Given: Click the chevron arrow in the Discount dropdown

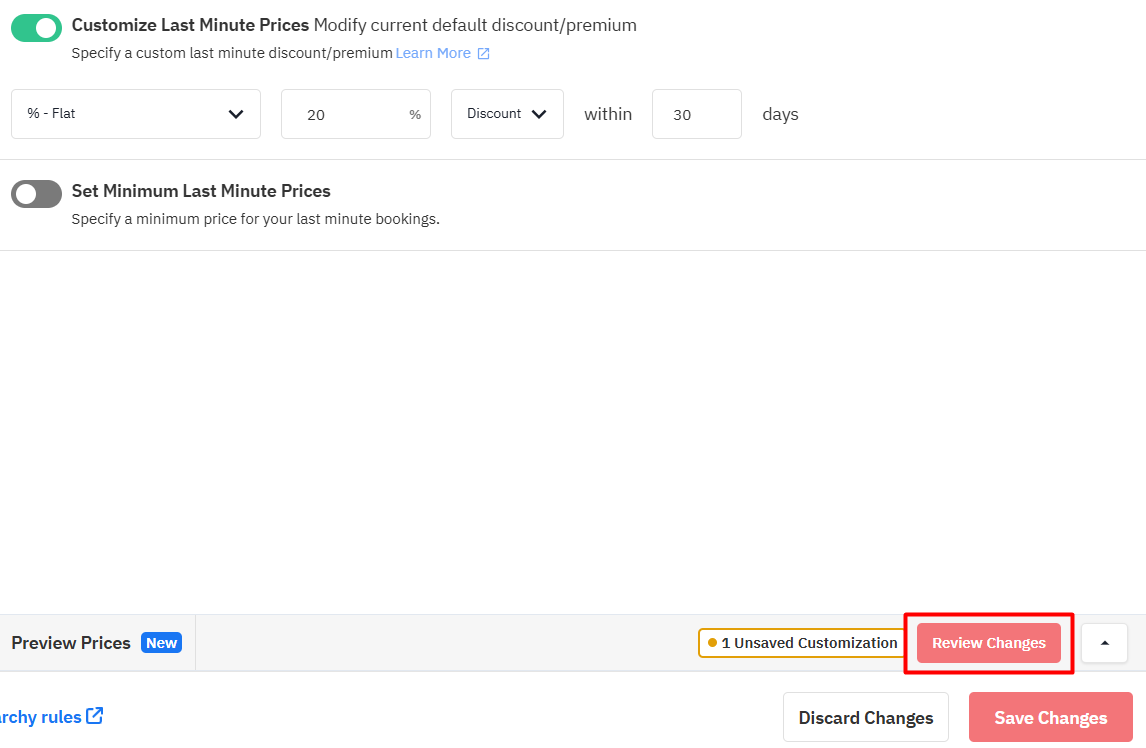Looking at the screenshot, I should (539, 114).
